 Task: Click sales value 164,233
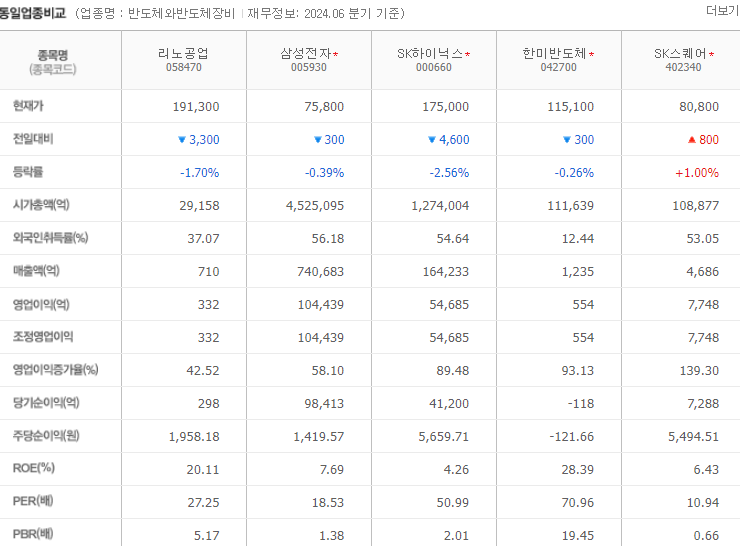[x=446, y=272]
